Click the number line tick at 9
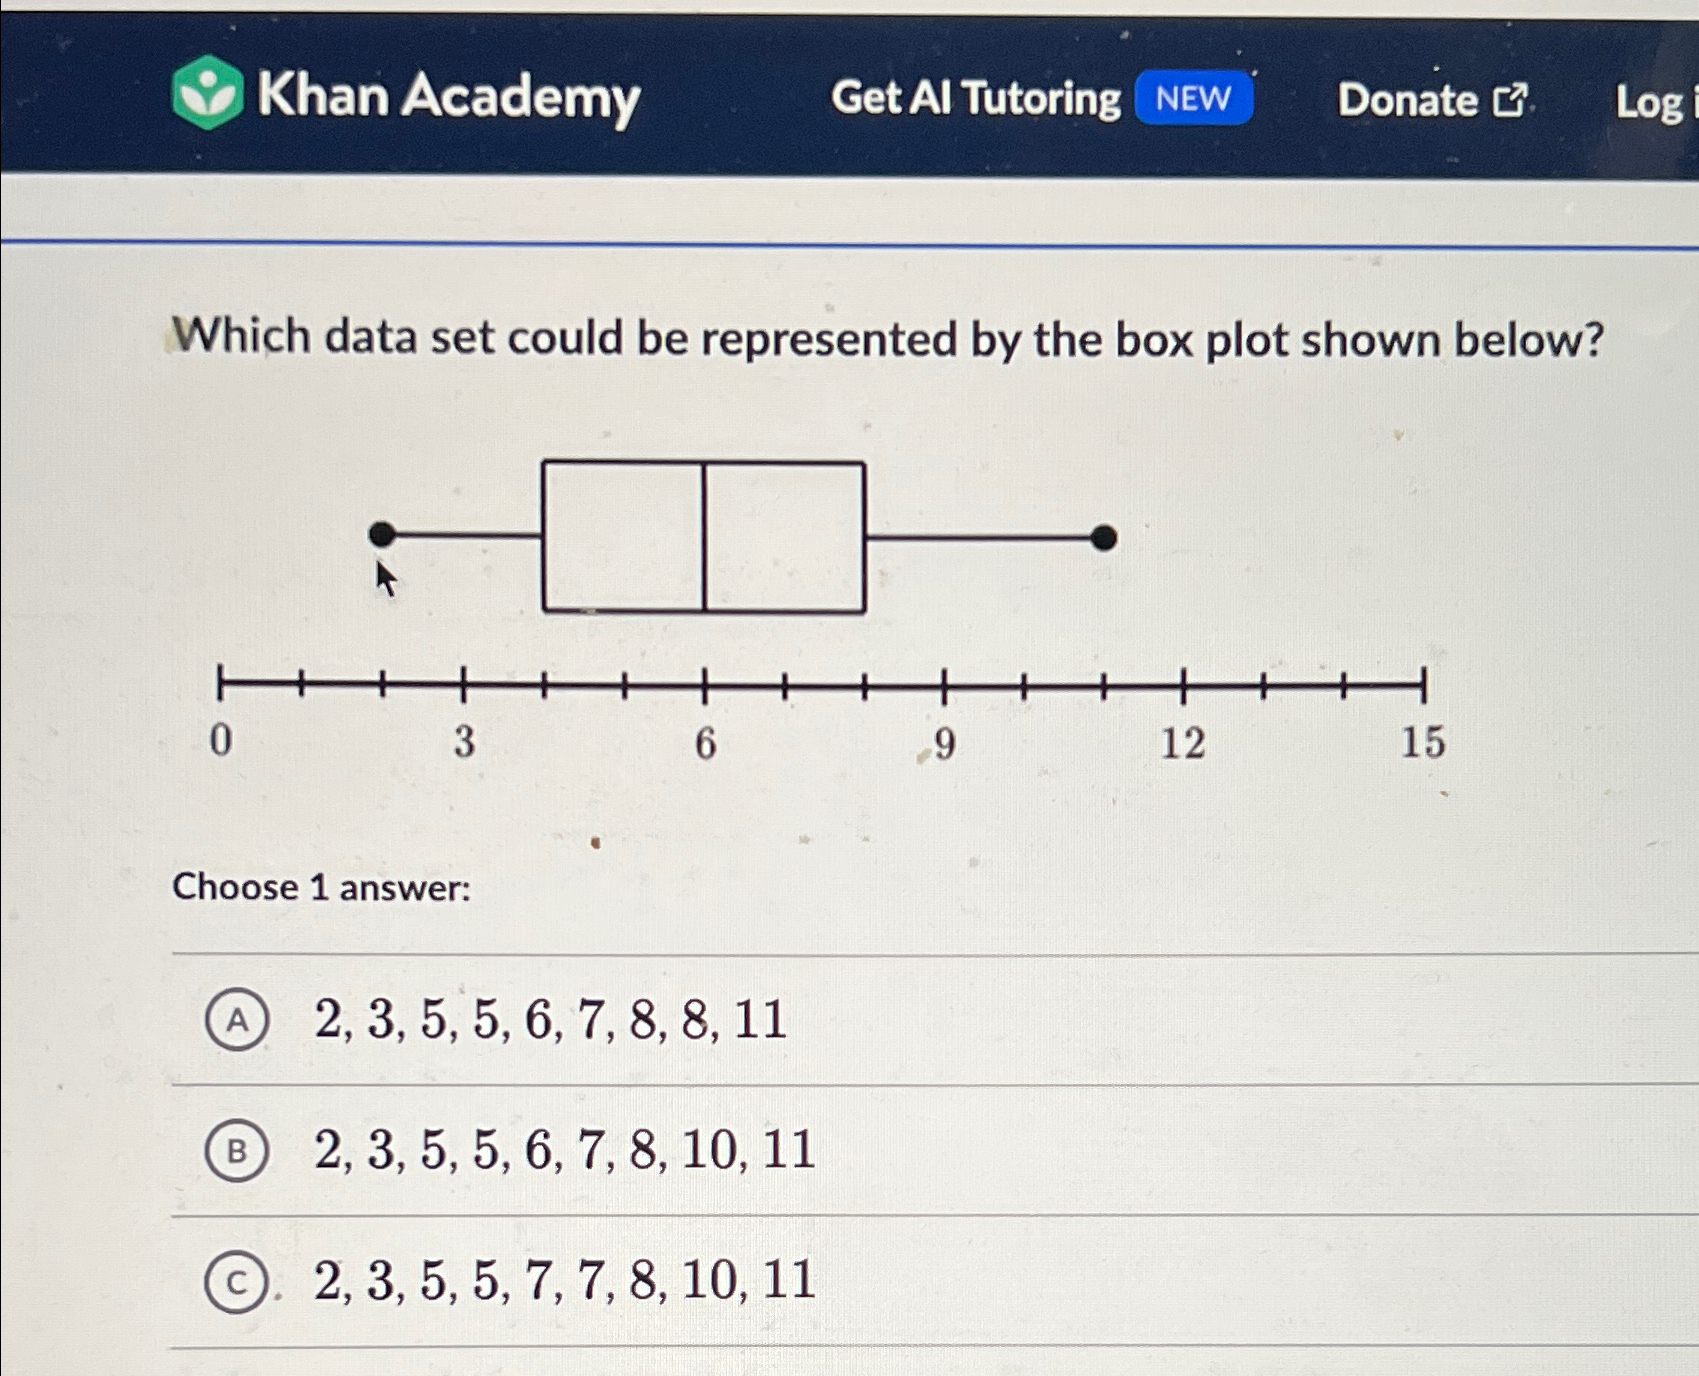 click(942, 683)
